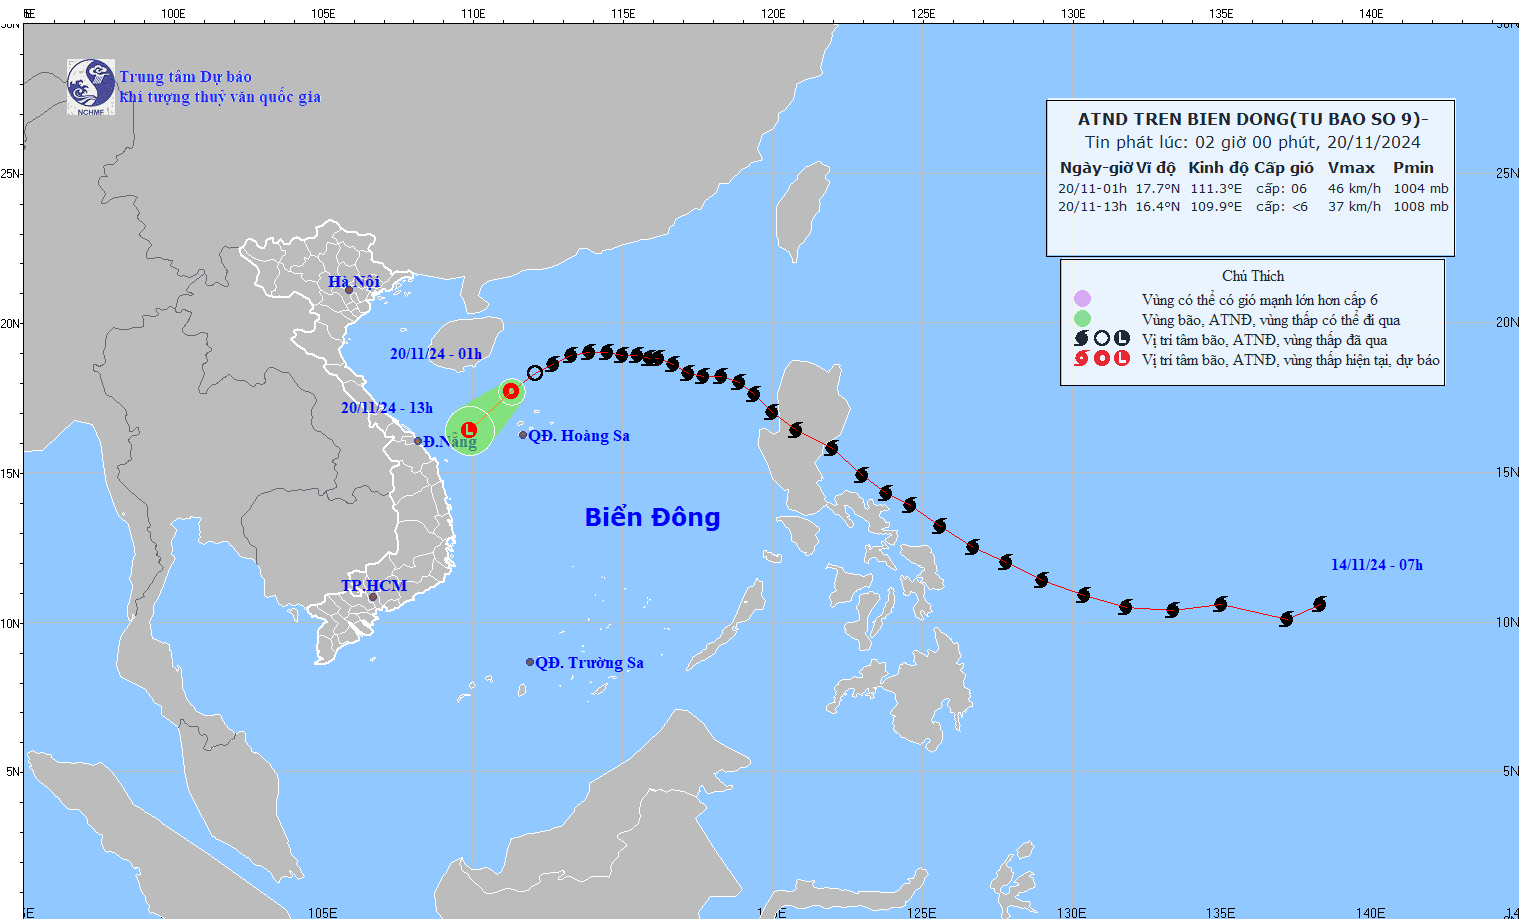The width and height of the screenshot is (1519, 919).
Task: Click the red circle symbol in the legend
Action: click(1101, 358)
